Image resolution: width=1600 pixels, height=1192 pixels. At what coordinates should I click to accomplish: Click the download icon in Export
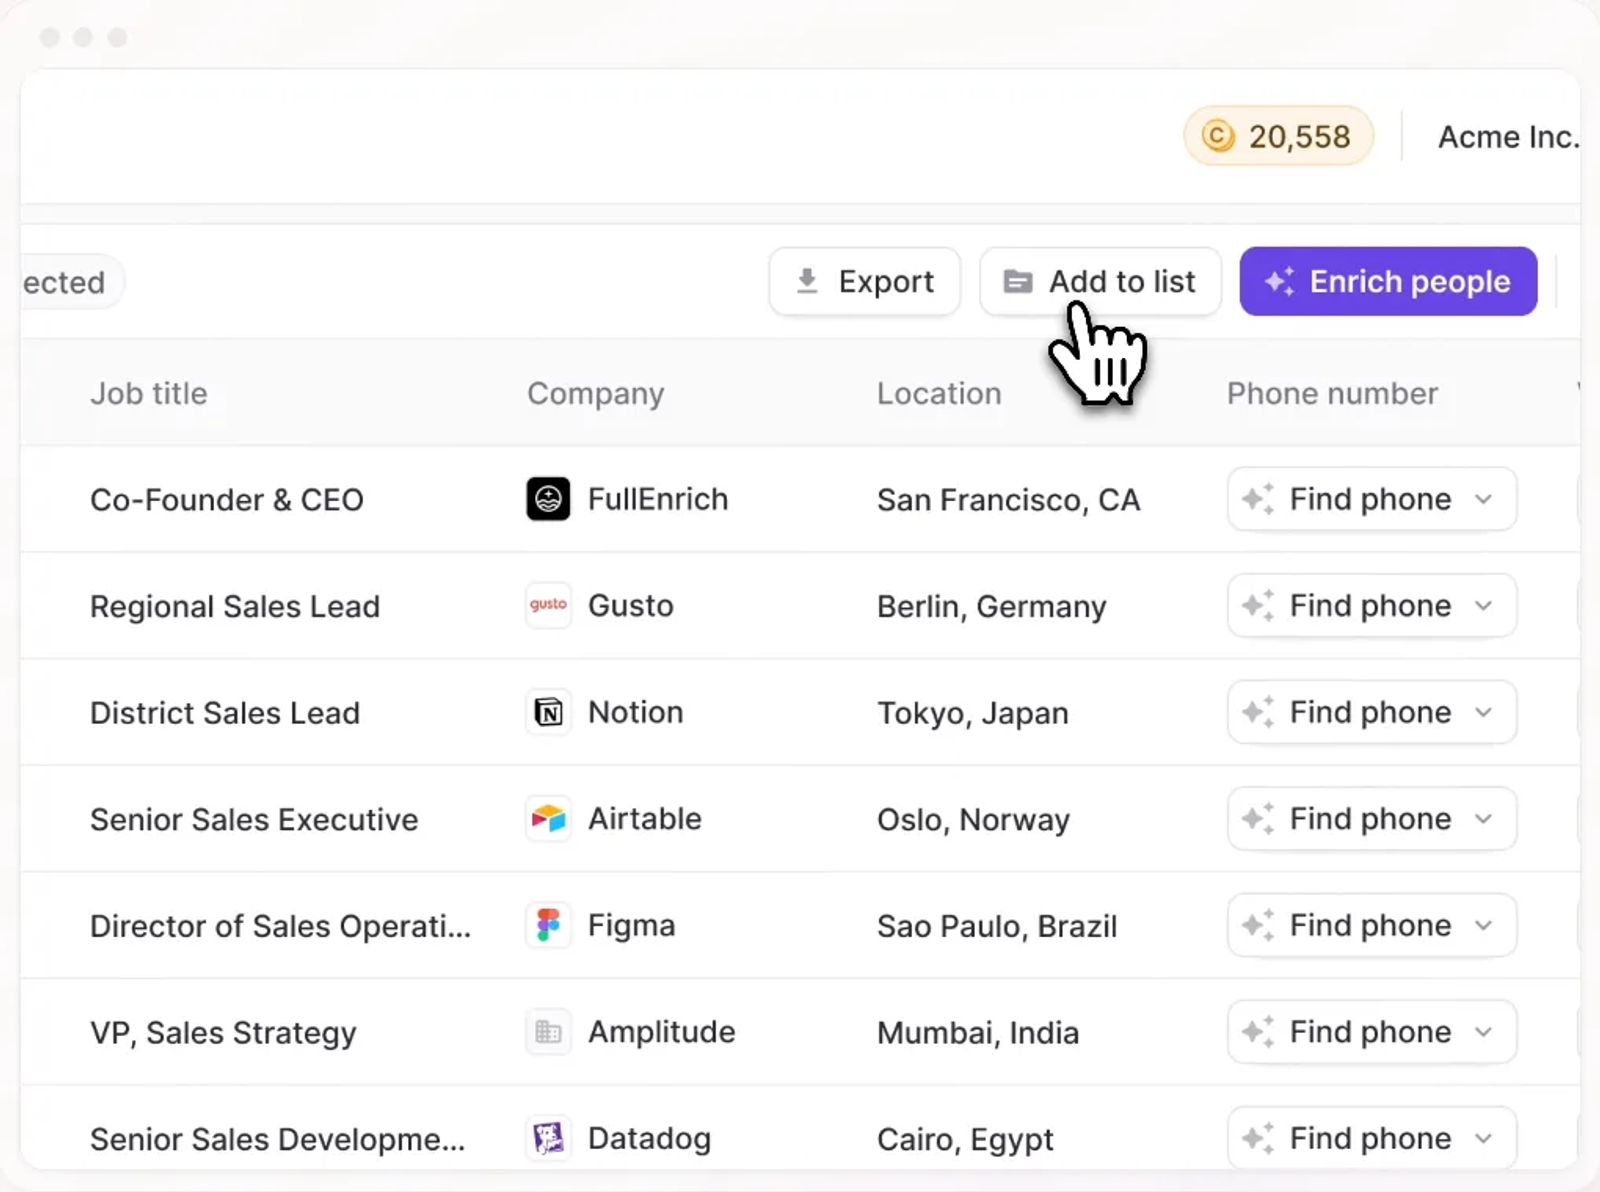(x=807, y=281)
